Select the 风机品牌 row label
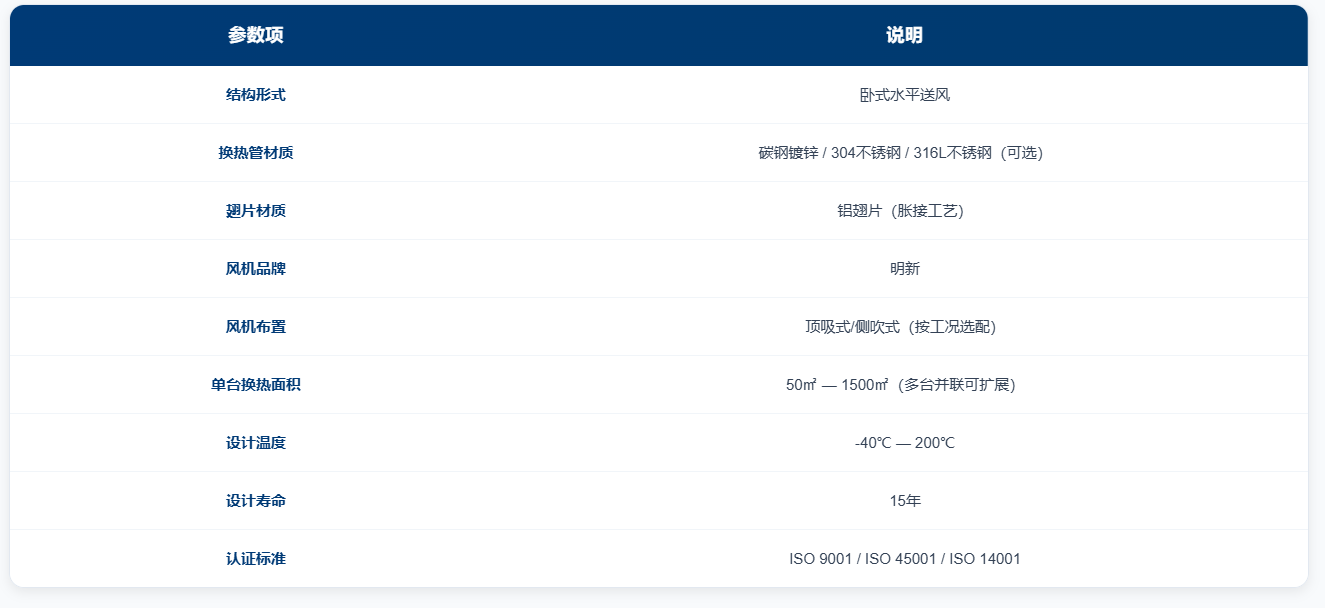1325x608 pixels. tap(256, 269)
